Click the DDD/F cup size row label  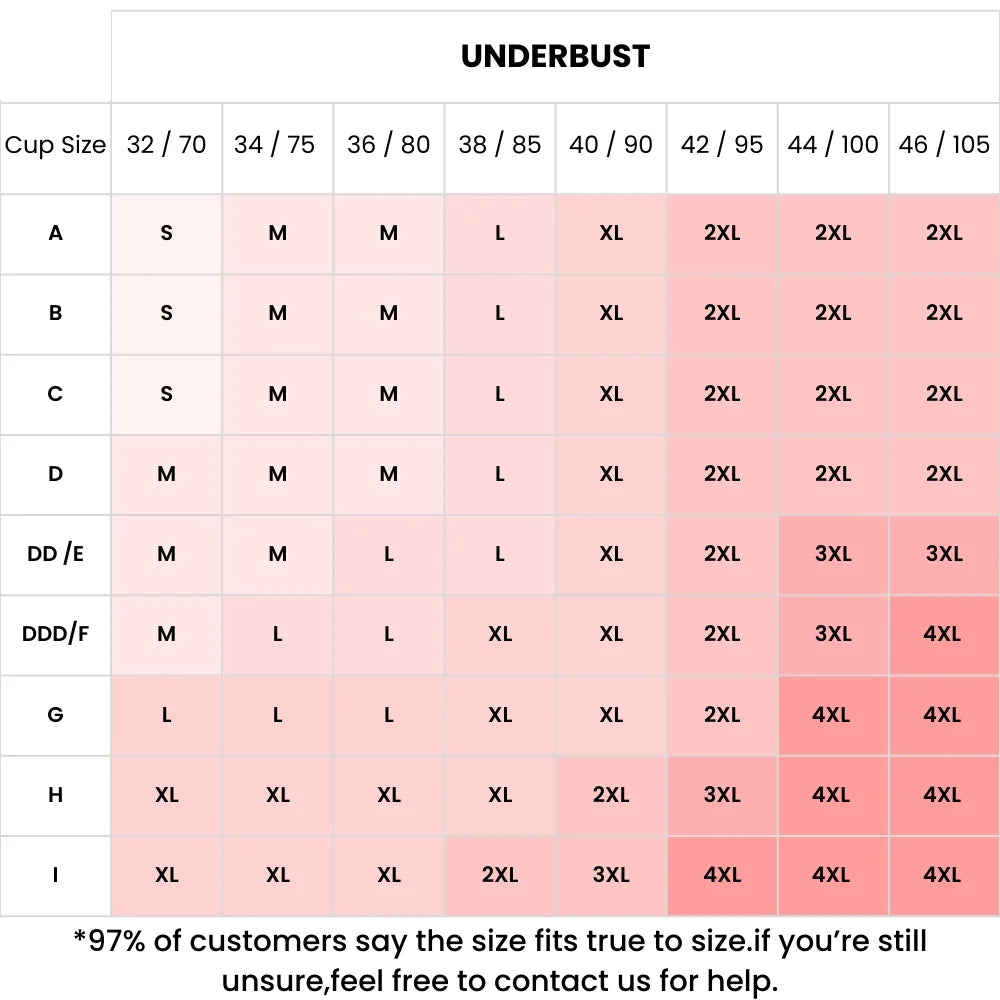tap(55, 634)
